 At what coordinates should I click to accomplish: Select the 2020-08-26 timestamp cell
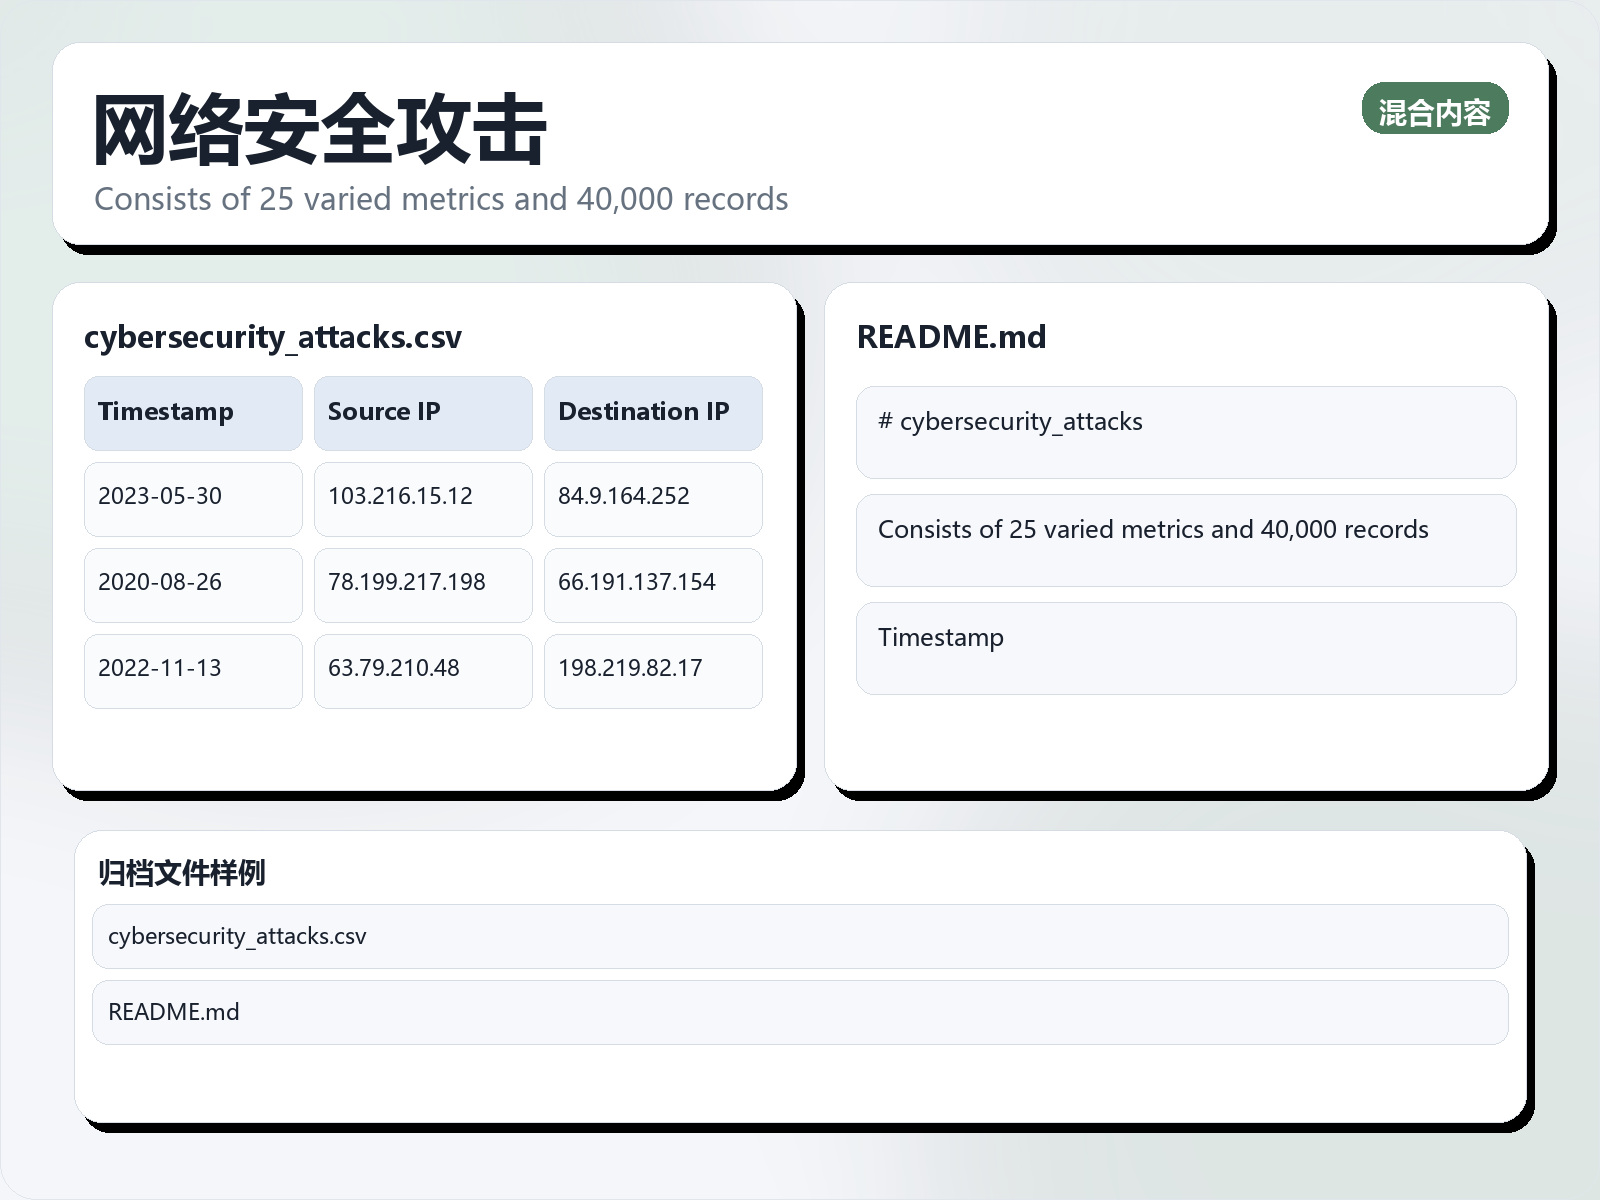click(x=193, y=583)
